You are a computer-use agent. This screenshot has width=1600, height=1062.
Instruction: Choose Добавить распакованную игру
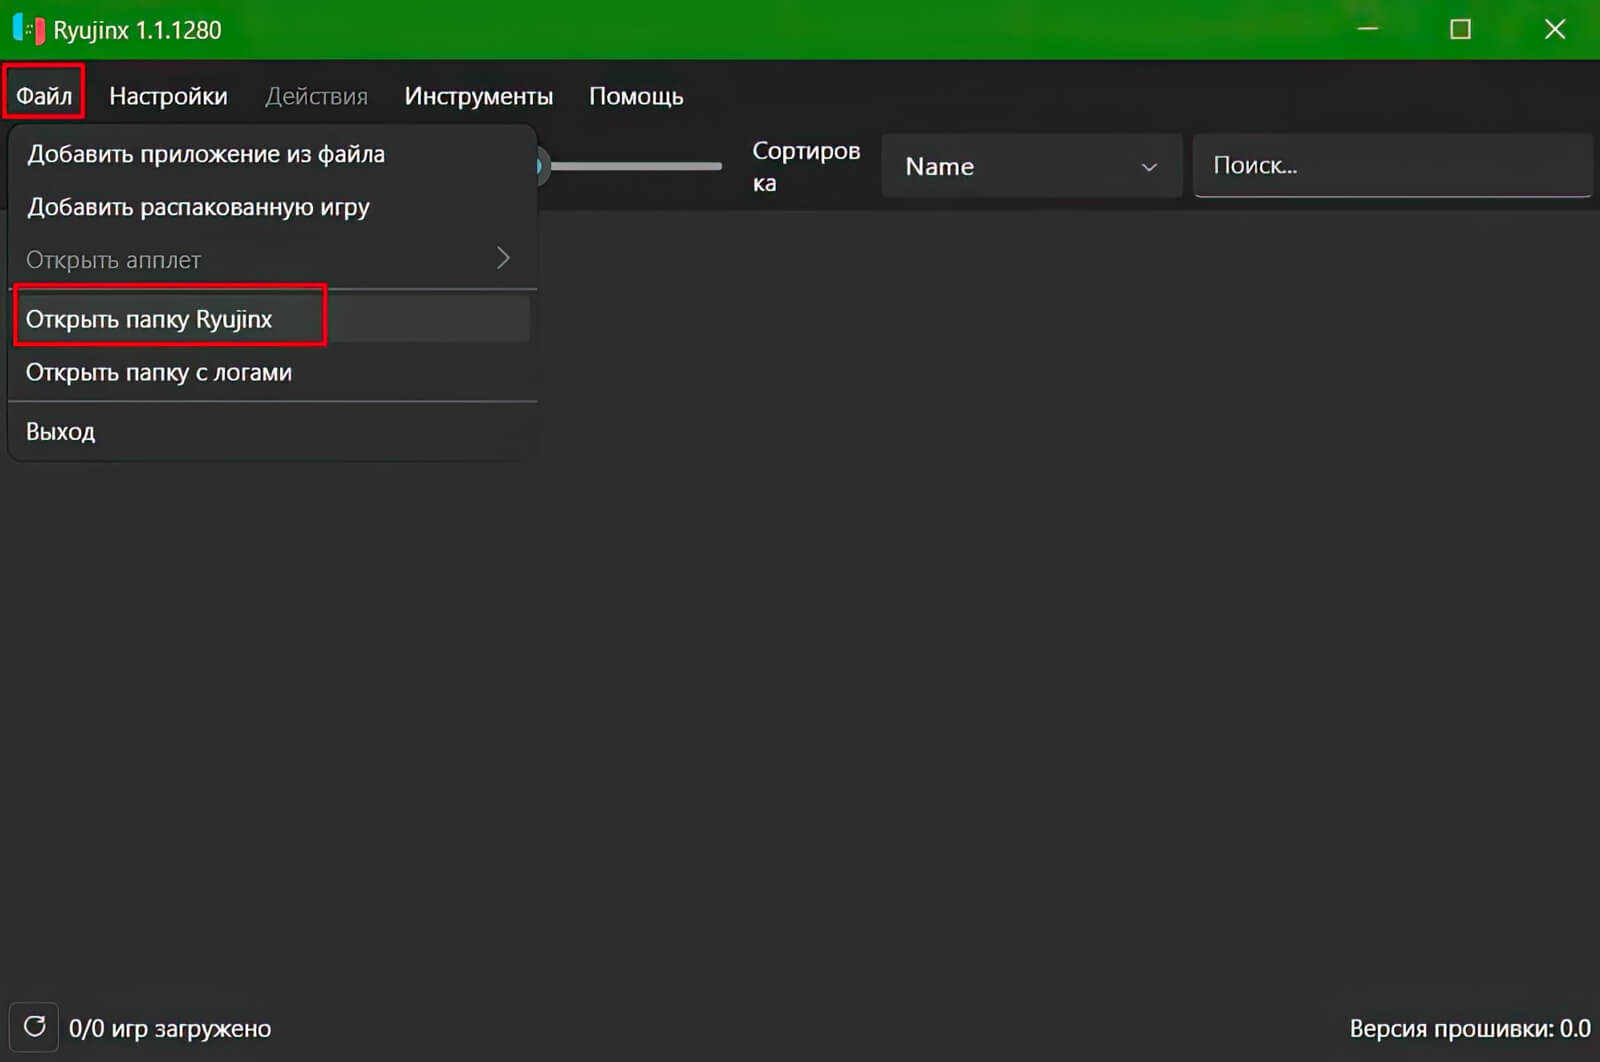point(272,207)
